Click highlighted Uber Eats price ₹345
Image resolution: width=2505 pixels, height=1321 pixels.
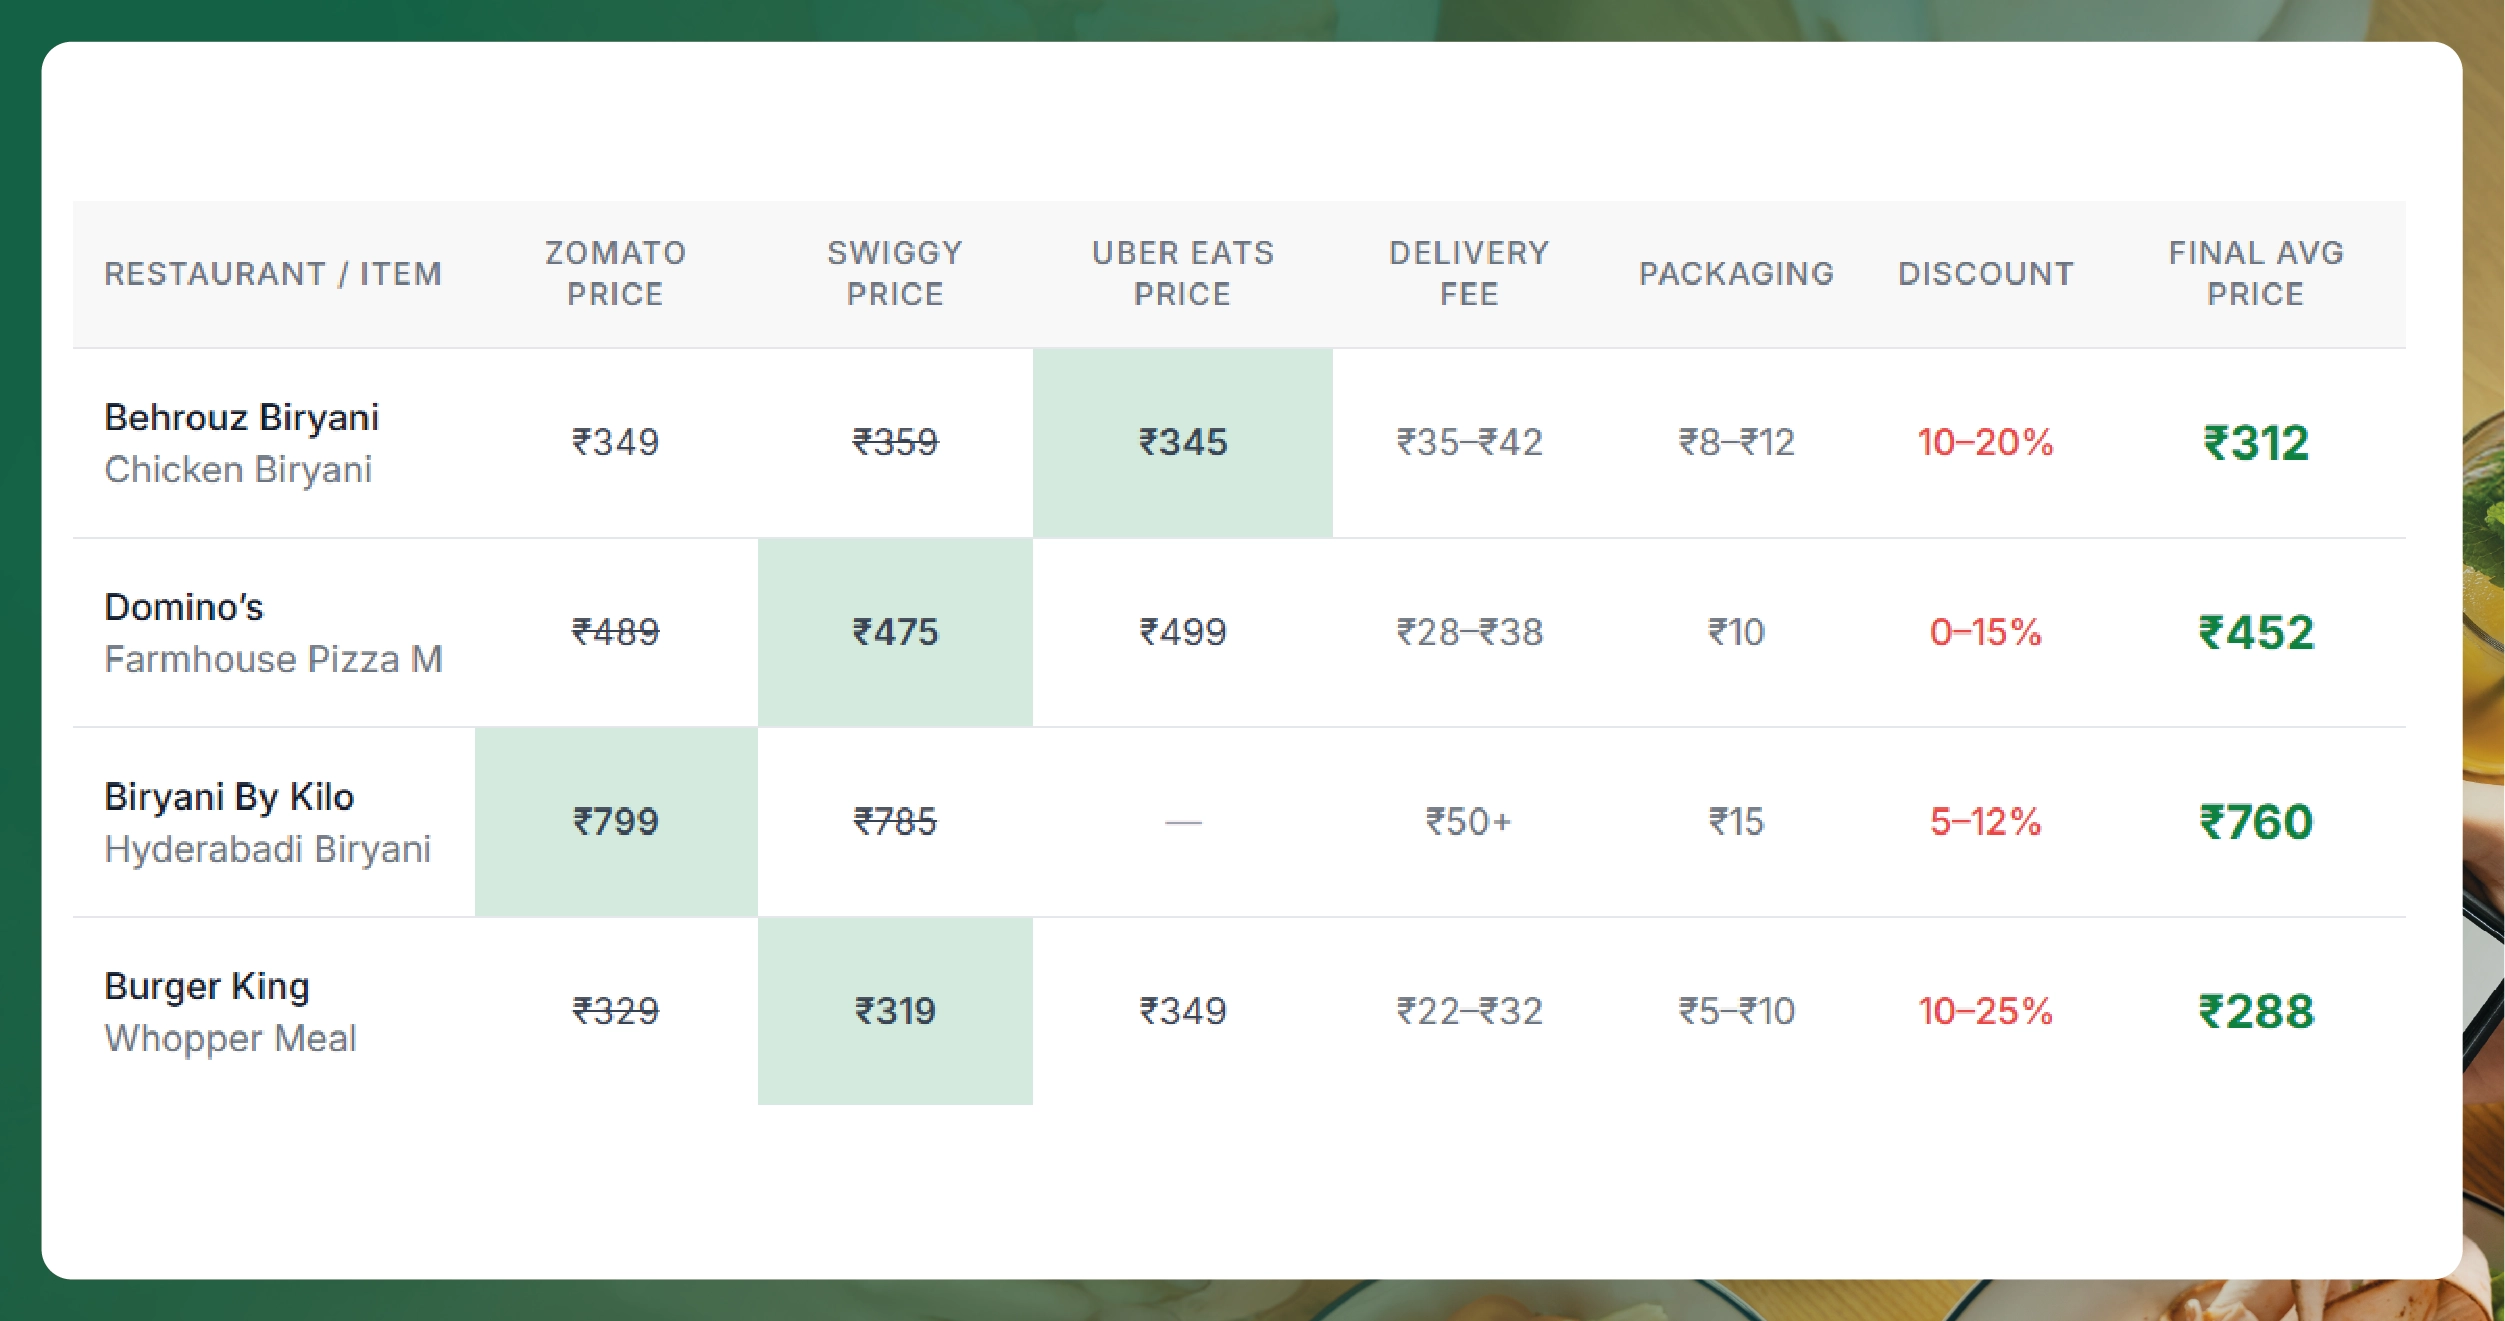tap(1183, 442)
